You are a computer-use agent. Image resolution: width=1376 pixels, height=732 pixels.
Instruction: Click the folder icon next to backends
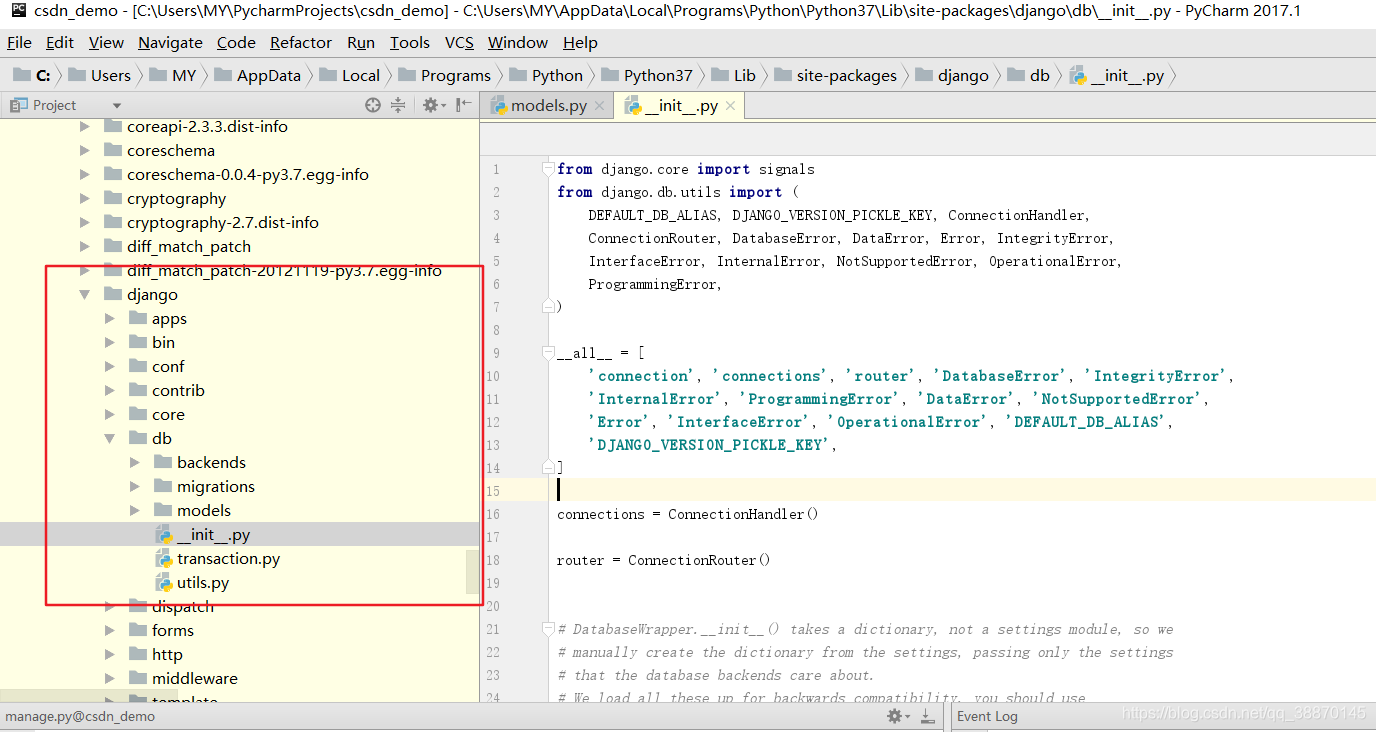click(163, 463)
